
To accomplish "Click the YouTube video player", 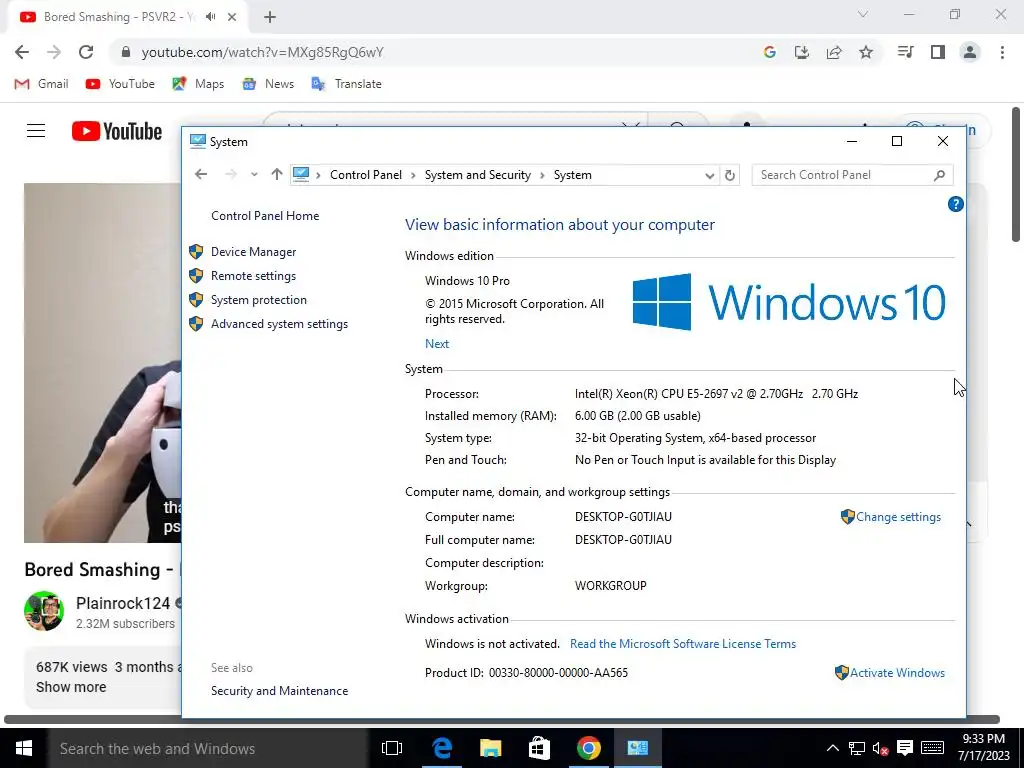I will (103, 363).
